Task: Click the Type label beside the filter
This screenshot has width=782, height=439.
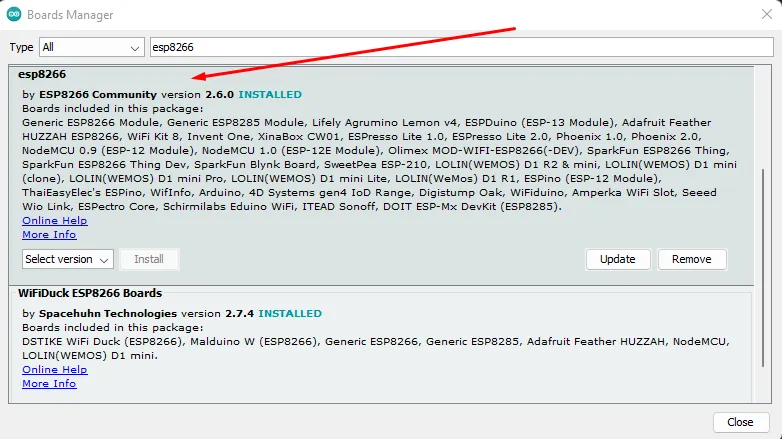Action: point(21,47)
